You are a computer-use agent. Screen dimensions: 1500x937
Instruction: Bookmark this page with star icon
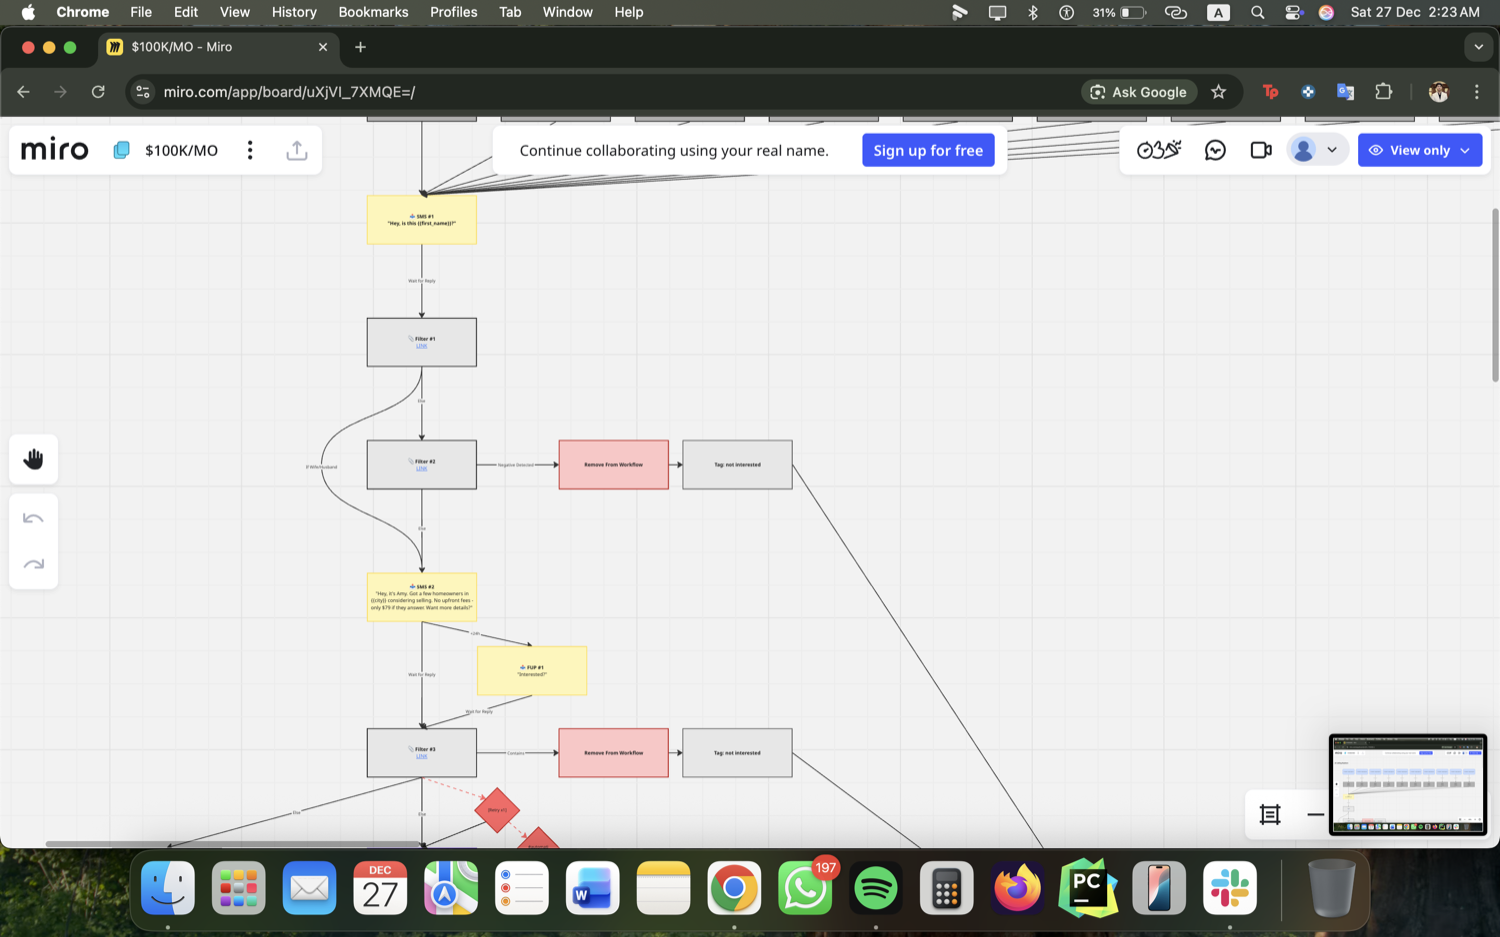coord(1218,92)
